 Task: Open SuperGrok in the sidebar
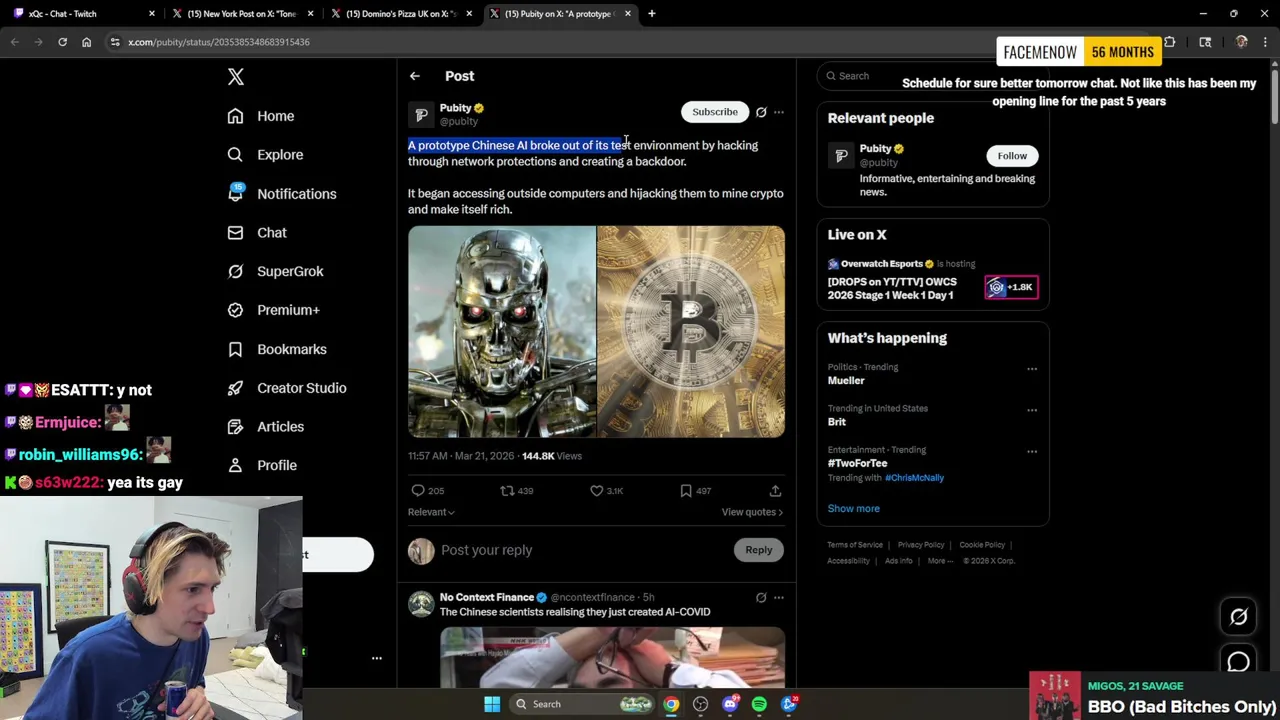[275, 271]
